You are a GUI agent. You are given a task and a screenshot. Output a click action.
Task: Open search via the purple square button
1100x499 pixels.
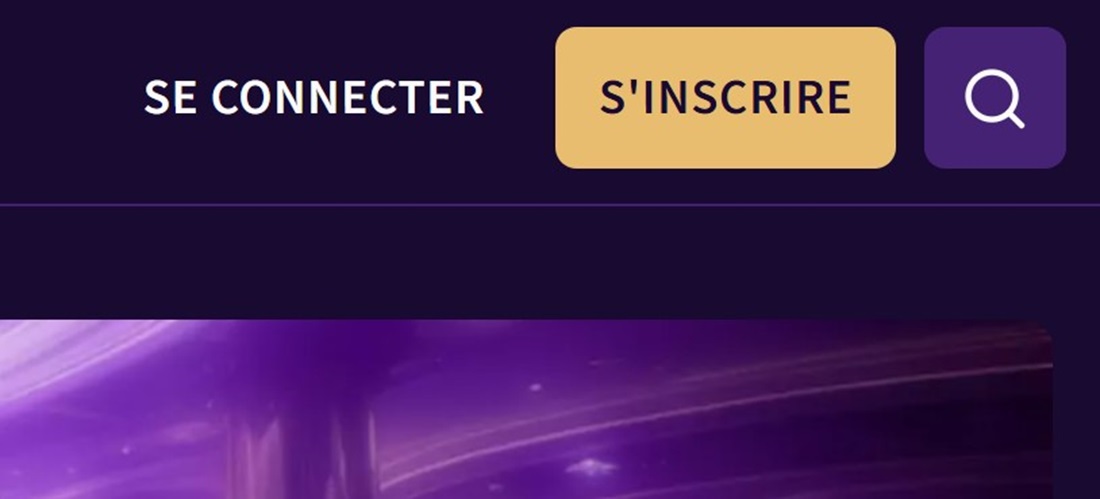click(995, 98)
